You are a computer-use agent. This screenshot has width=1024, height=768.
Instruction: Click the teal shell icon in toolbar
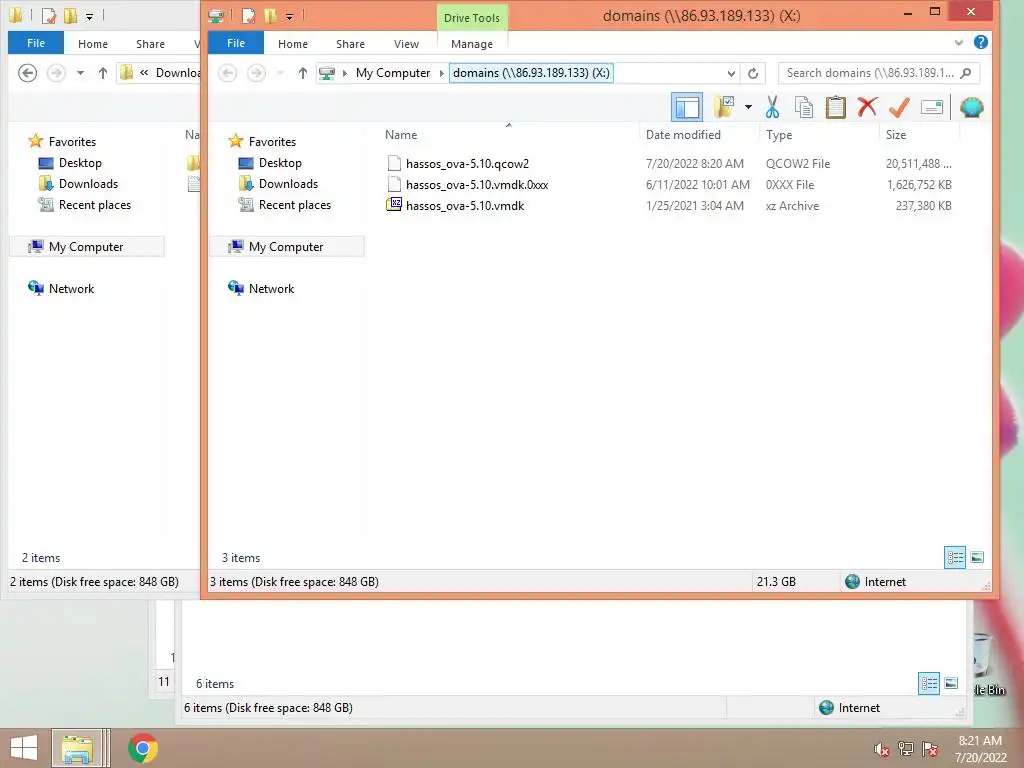(972, 107)
